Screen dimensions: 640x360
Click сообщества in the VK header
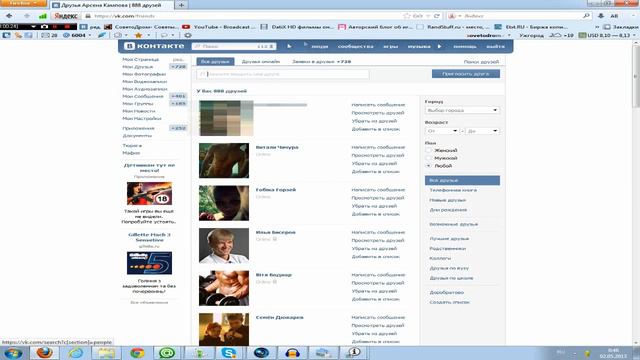coord(356,47)
